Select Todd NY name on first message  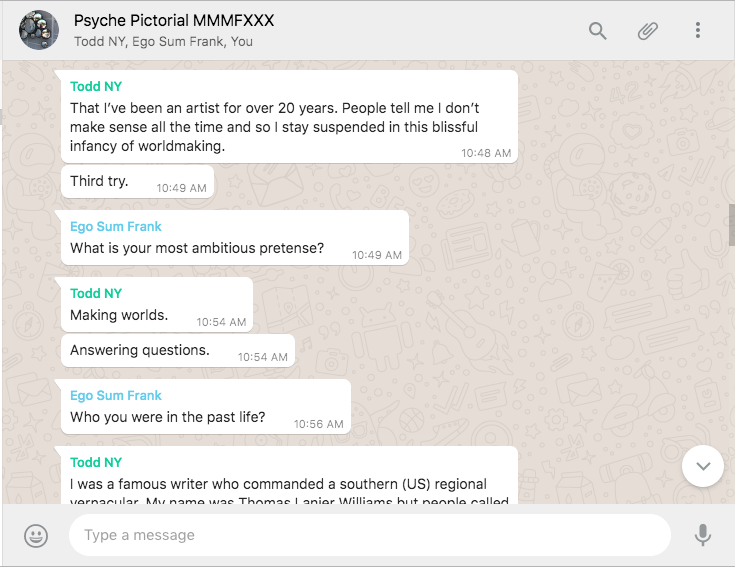[96, 86]
